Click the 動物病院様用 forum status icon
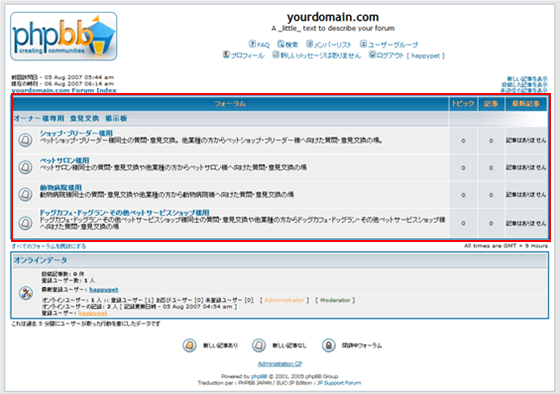Viewport: 560px width, 394px height. click(25, 194)
